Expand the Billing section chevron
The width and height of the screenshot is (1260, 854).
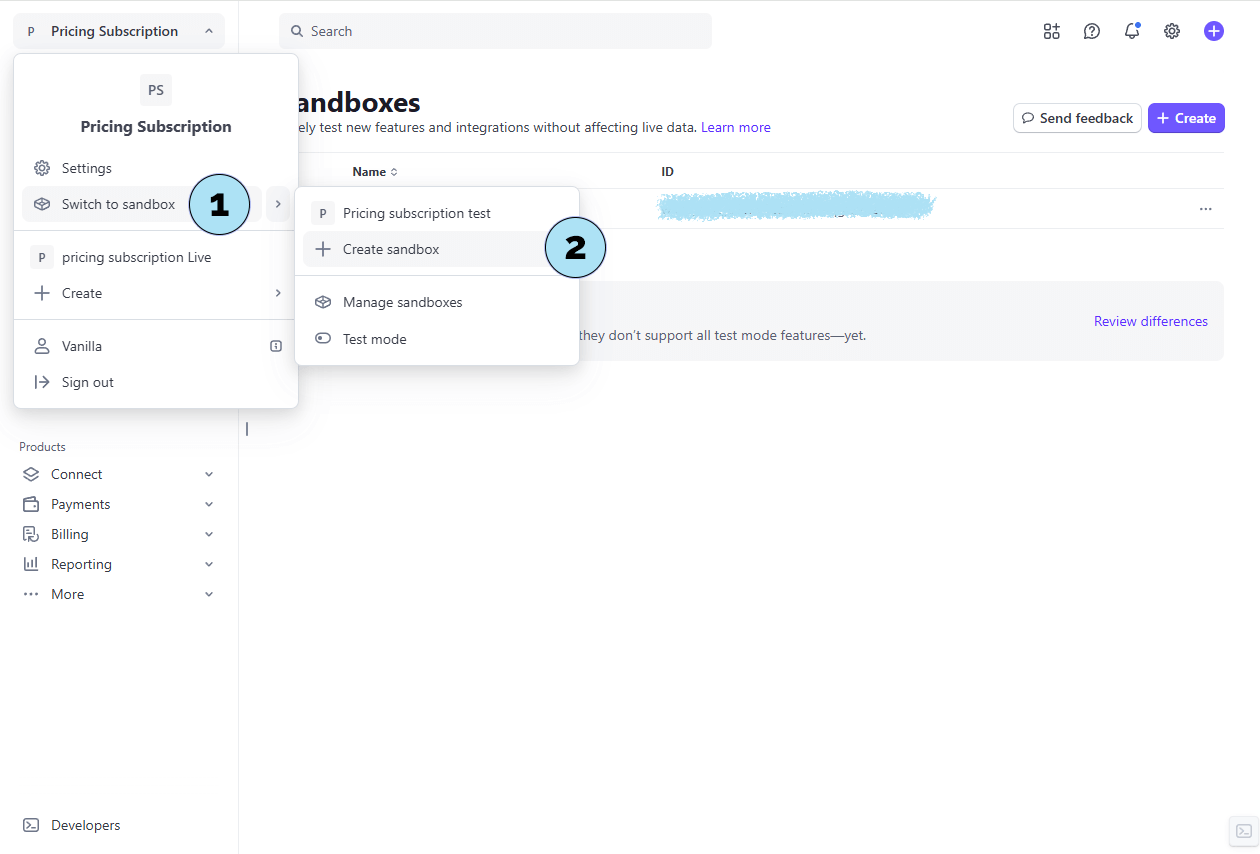tap(209, 534)
